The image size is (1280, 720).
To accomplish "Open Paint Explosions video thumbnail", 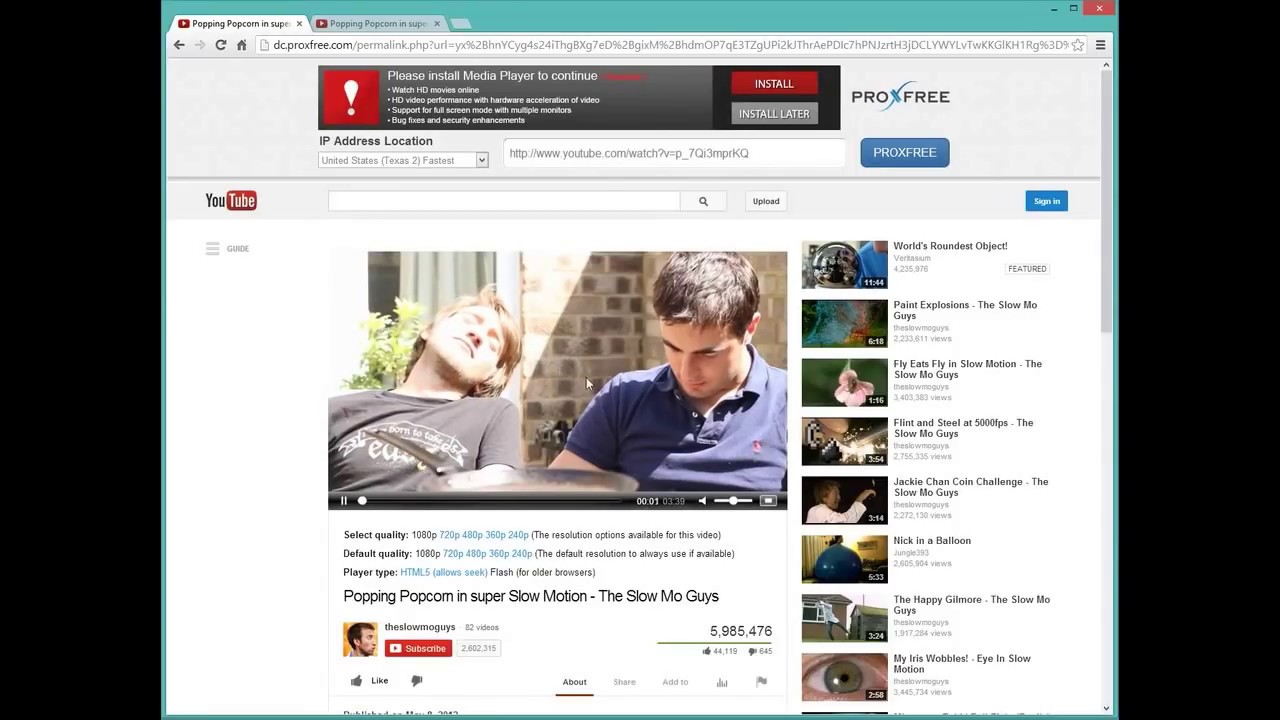I will pos(844,323).
